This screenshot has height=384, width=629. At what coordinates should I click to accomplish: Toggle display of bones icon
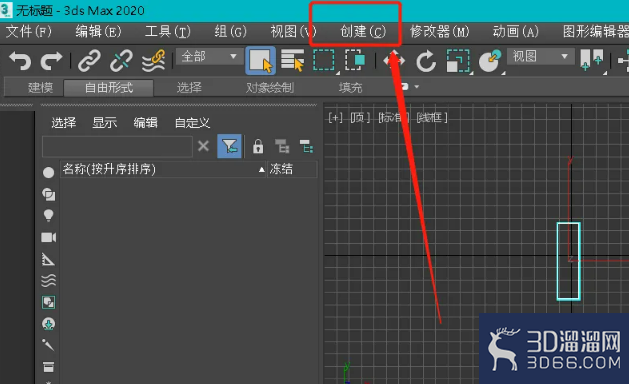click(48, 345)
